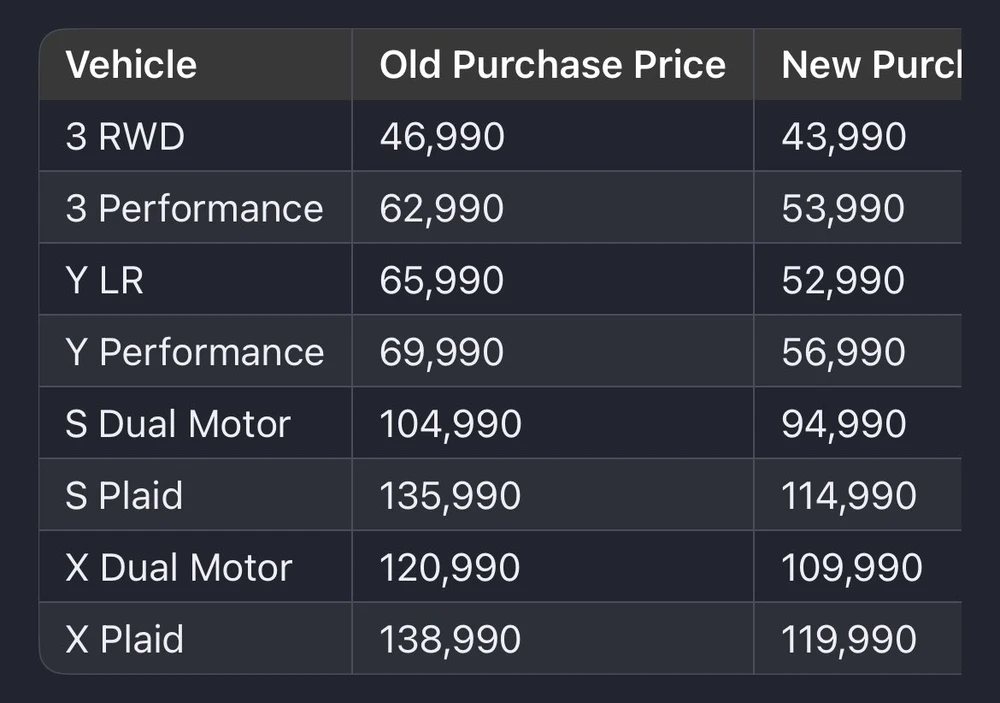1000x703 pixels.
Task: Select the 3 RWD vehicle cell
Action: pyautogui.click(x=125, y=137)
